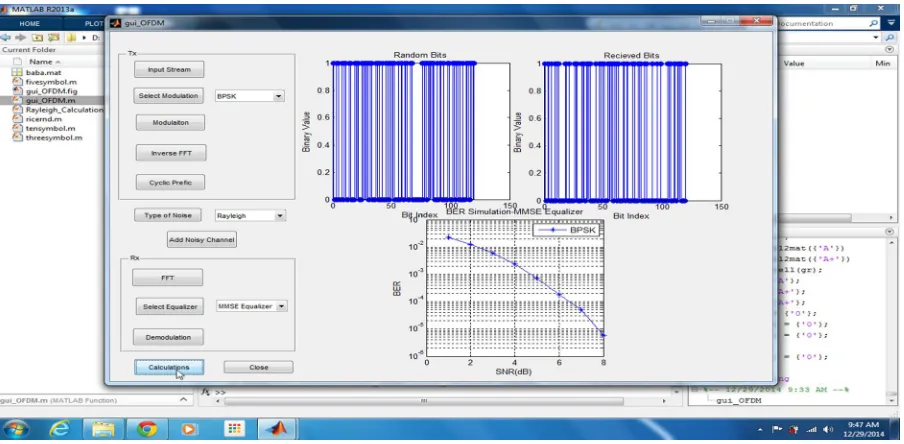Click the Command Window prompt
904x444 pixels.
point(220,392)
